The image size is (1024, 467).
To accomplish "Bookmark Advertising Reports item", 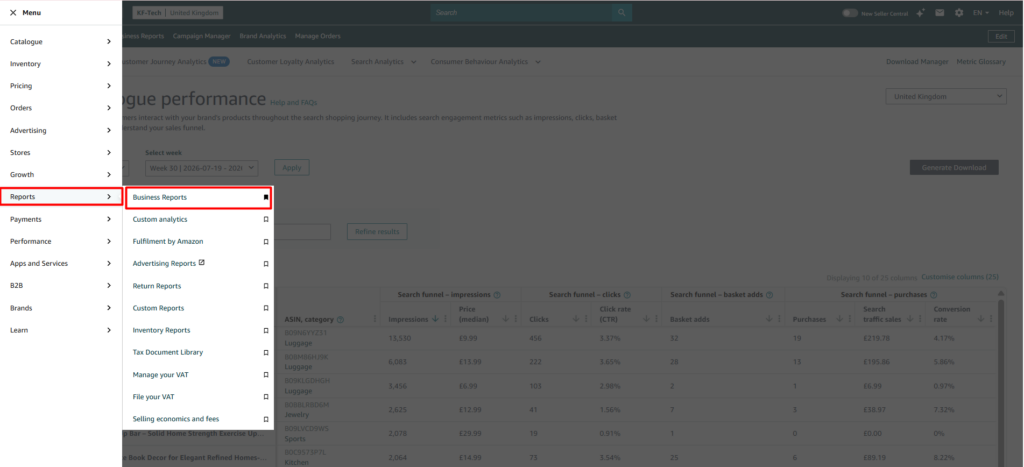I will 266,264.
